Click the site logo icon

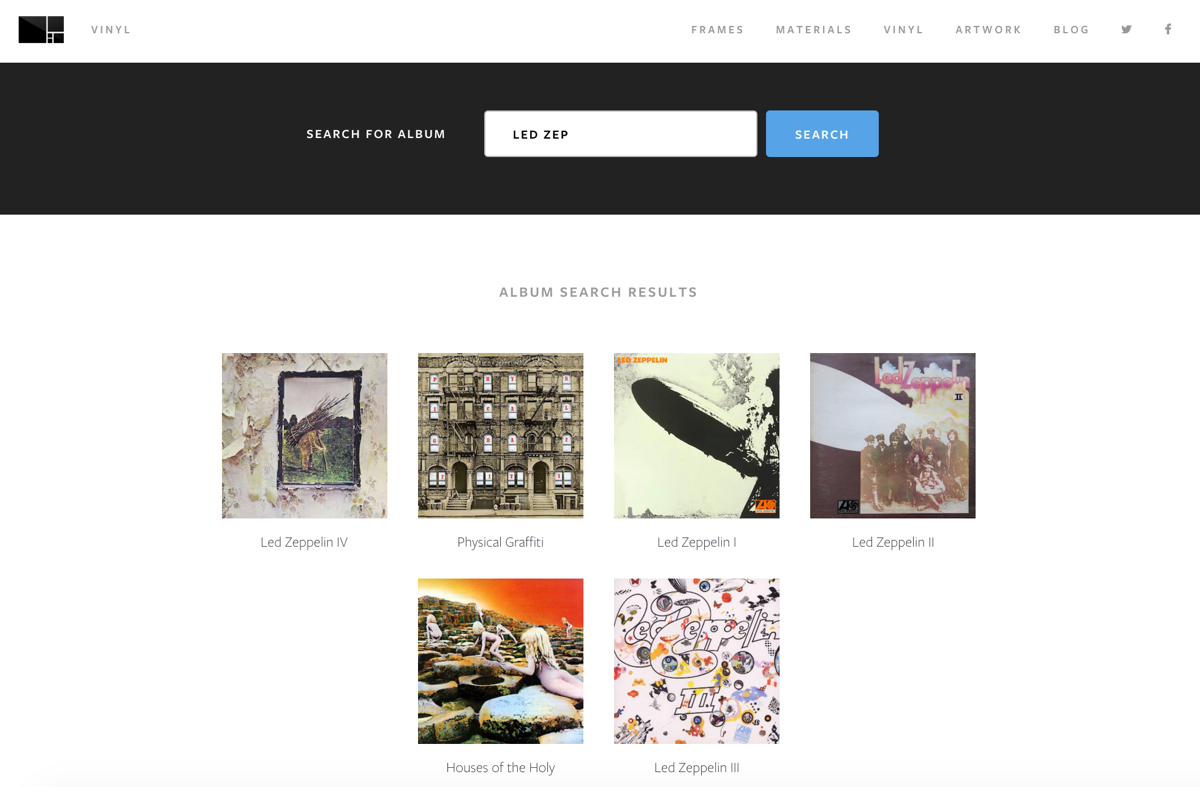coord(41,30)
